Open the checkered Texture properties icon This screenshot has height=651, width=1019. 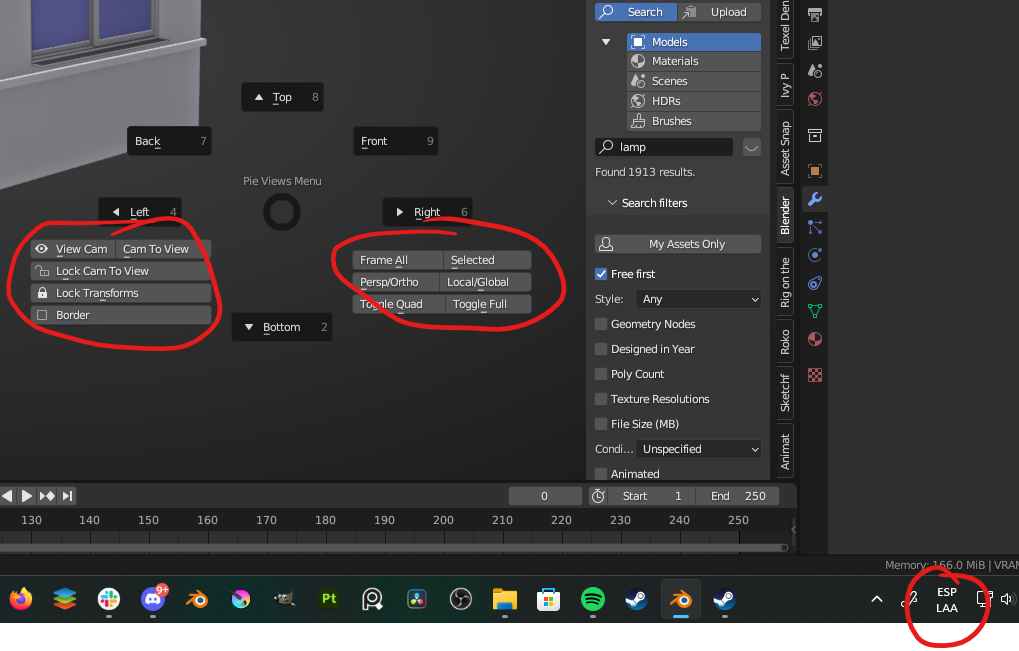815,374
